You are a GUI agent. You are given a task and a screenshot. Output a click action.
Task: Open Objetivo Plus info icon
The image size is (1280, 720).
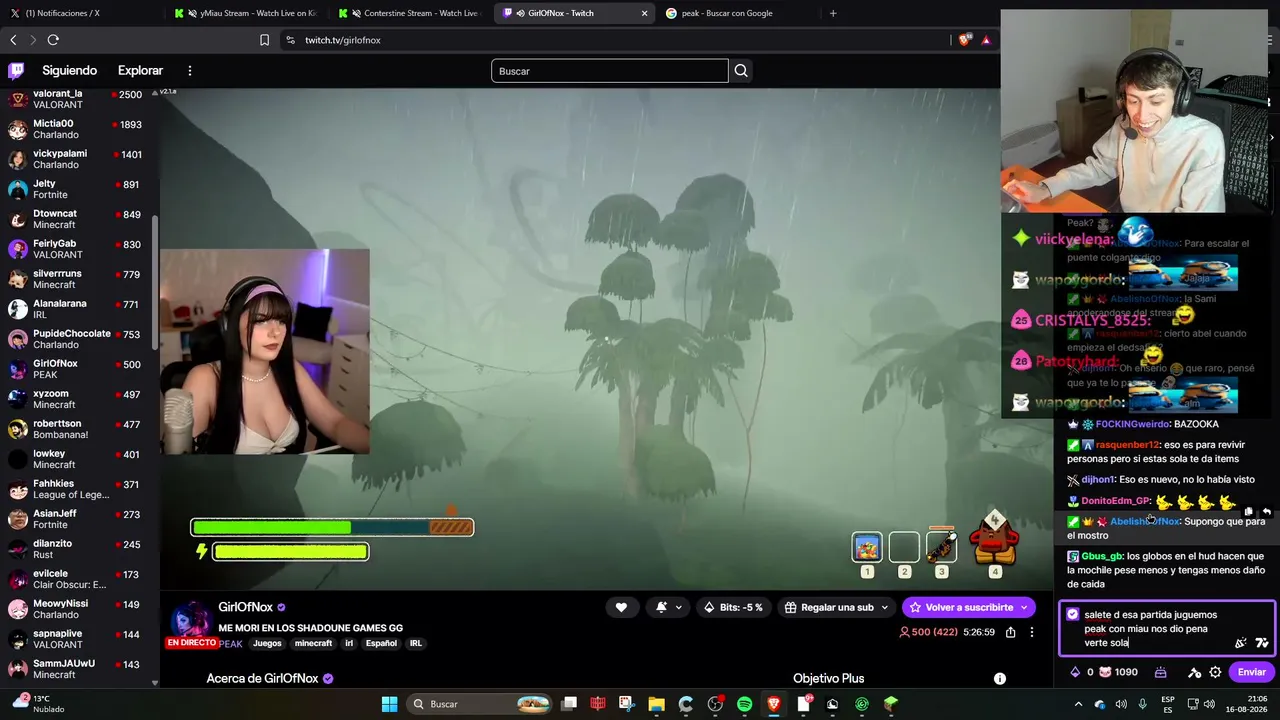coord(999,678)
